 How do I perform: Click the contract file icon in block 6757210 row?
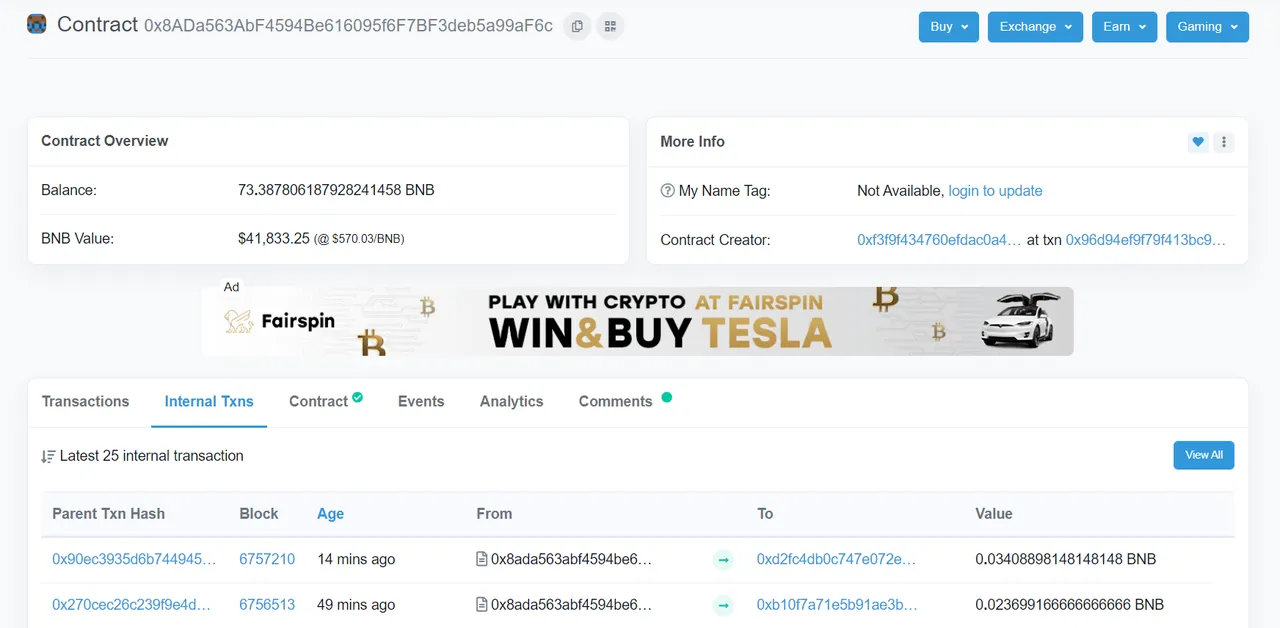click(x=482, y=559)
